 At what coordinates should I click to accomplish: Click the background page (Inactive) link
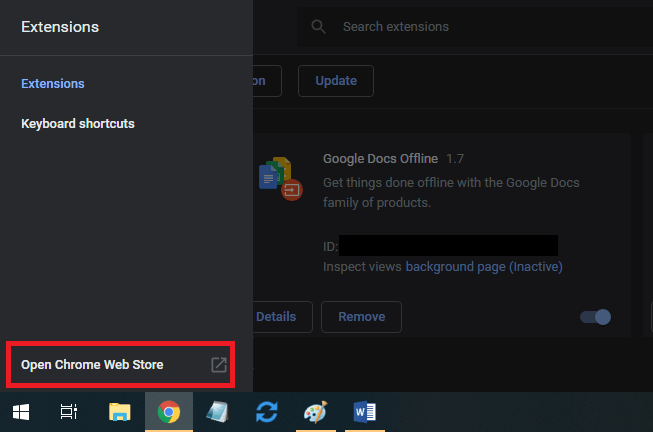pyautogui.click(x=484, y=267)
